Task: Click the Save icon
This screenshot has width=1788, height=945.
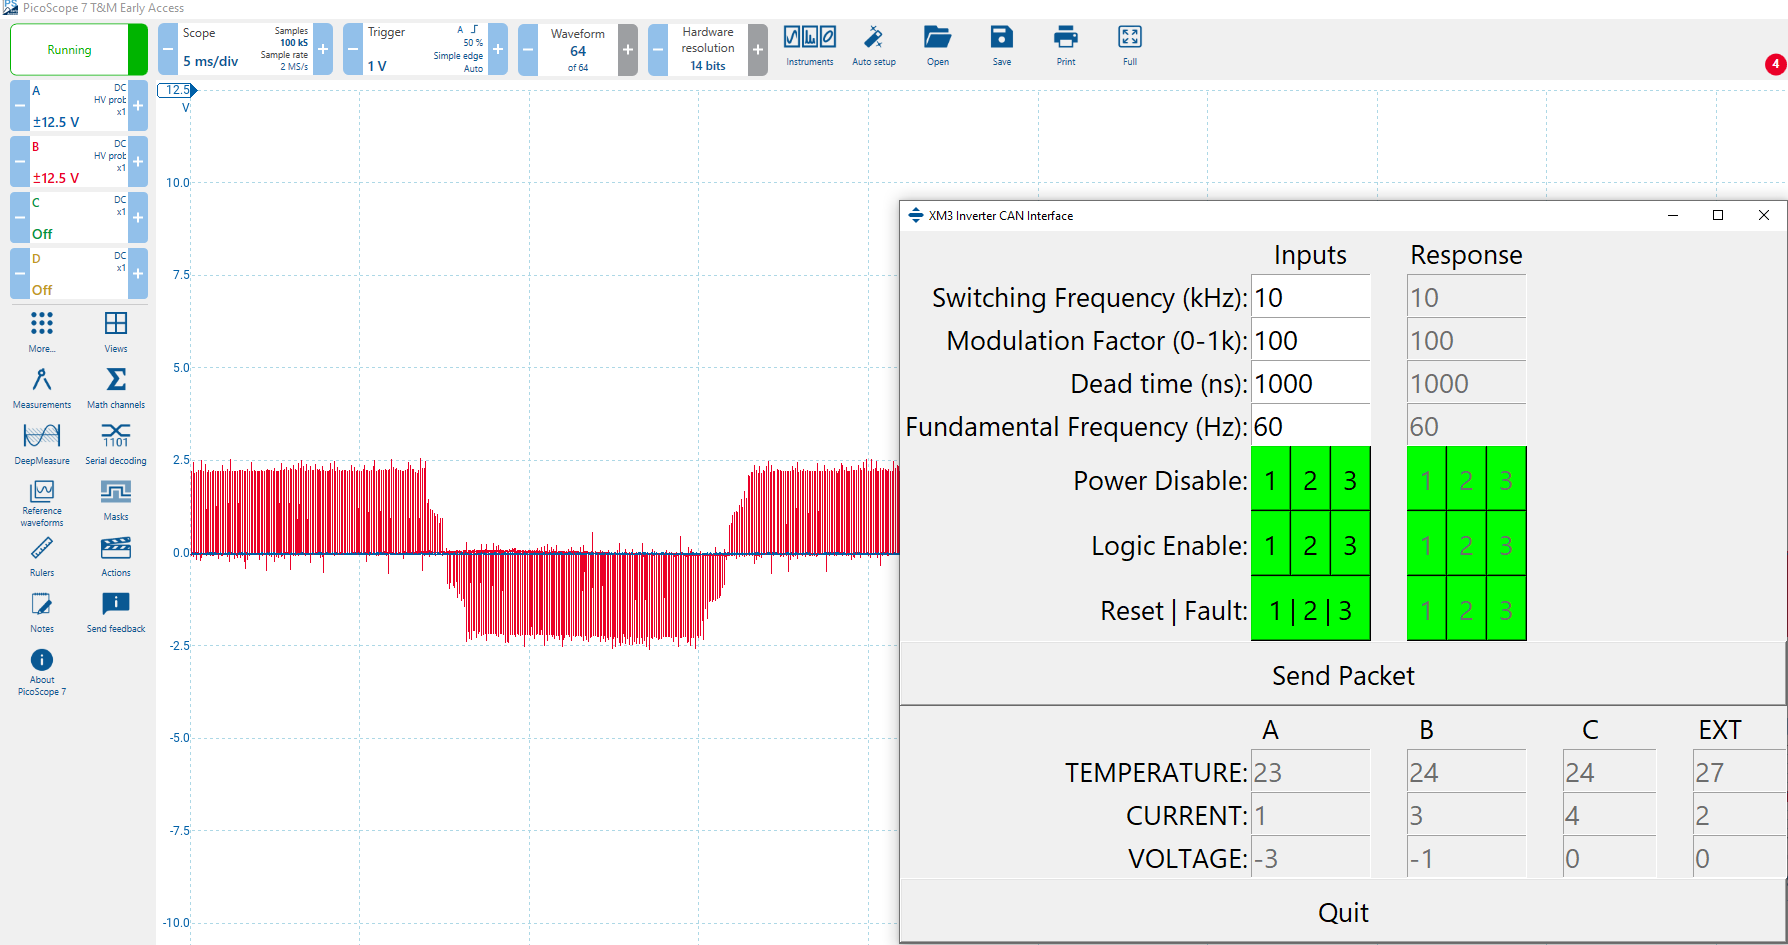Action: click(x=1002, y=46)
